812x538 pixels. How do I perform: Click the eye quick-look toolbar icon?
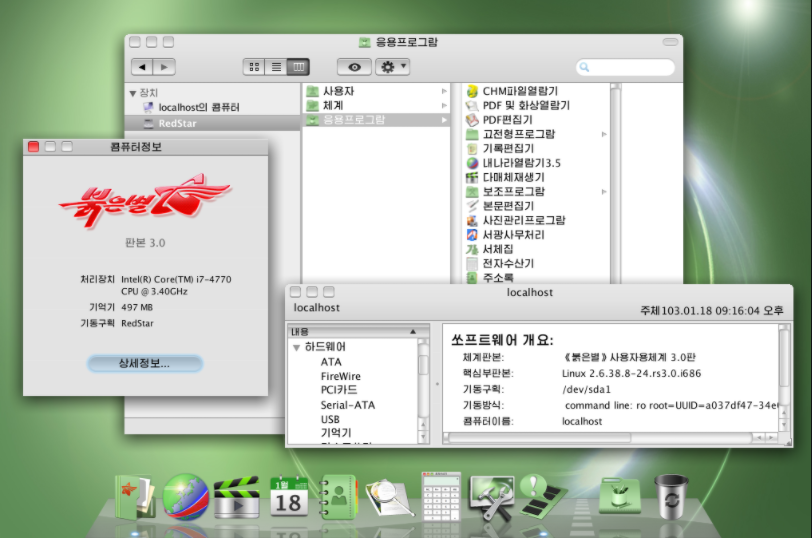[x=354, y=67]
